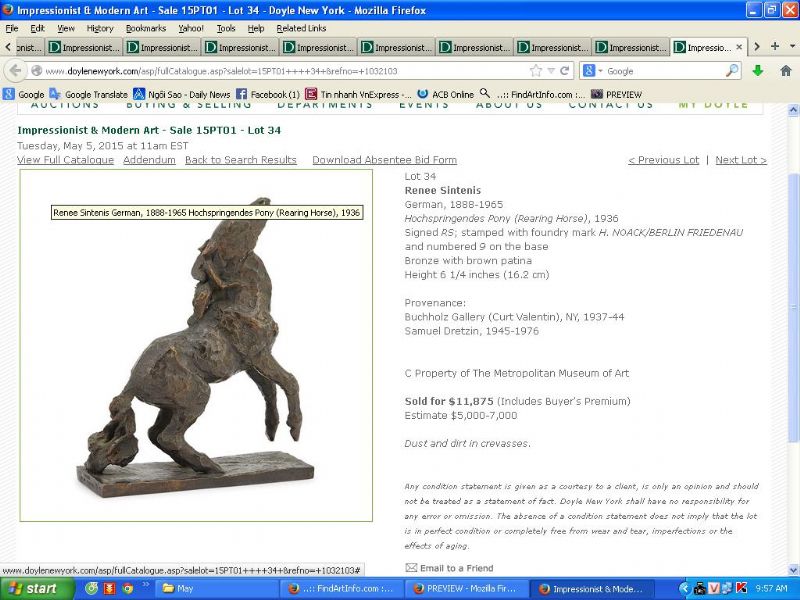Open the Facebook (1) bookmark
Screen dimensions: 800x600
[267, 94]
